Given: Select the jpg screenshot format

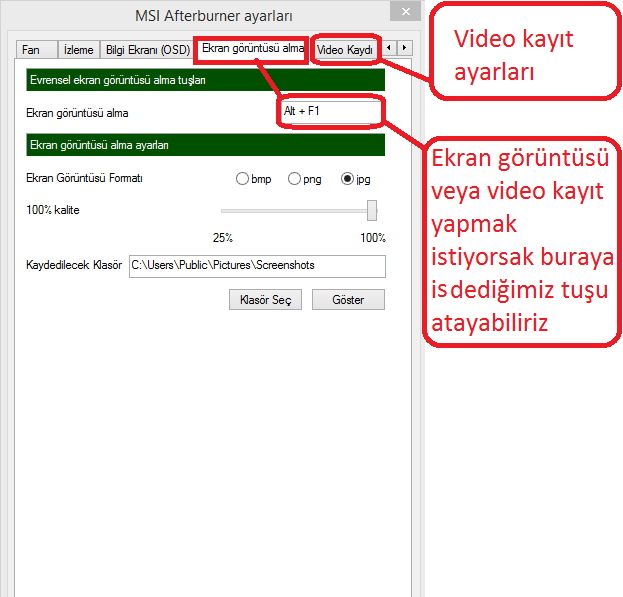Looking at the screenshot, I should tap(356, 179).
